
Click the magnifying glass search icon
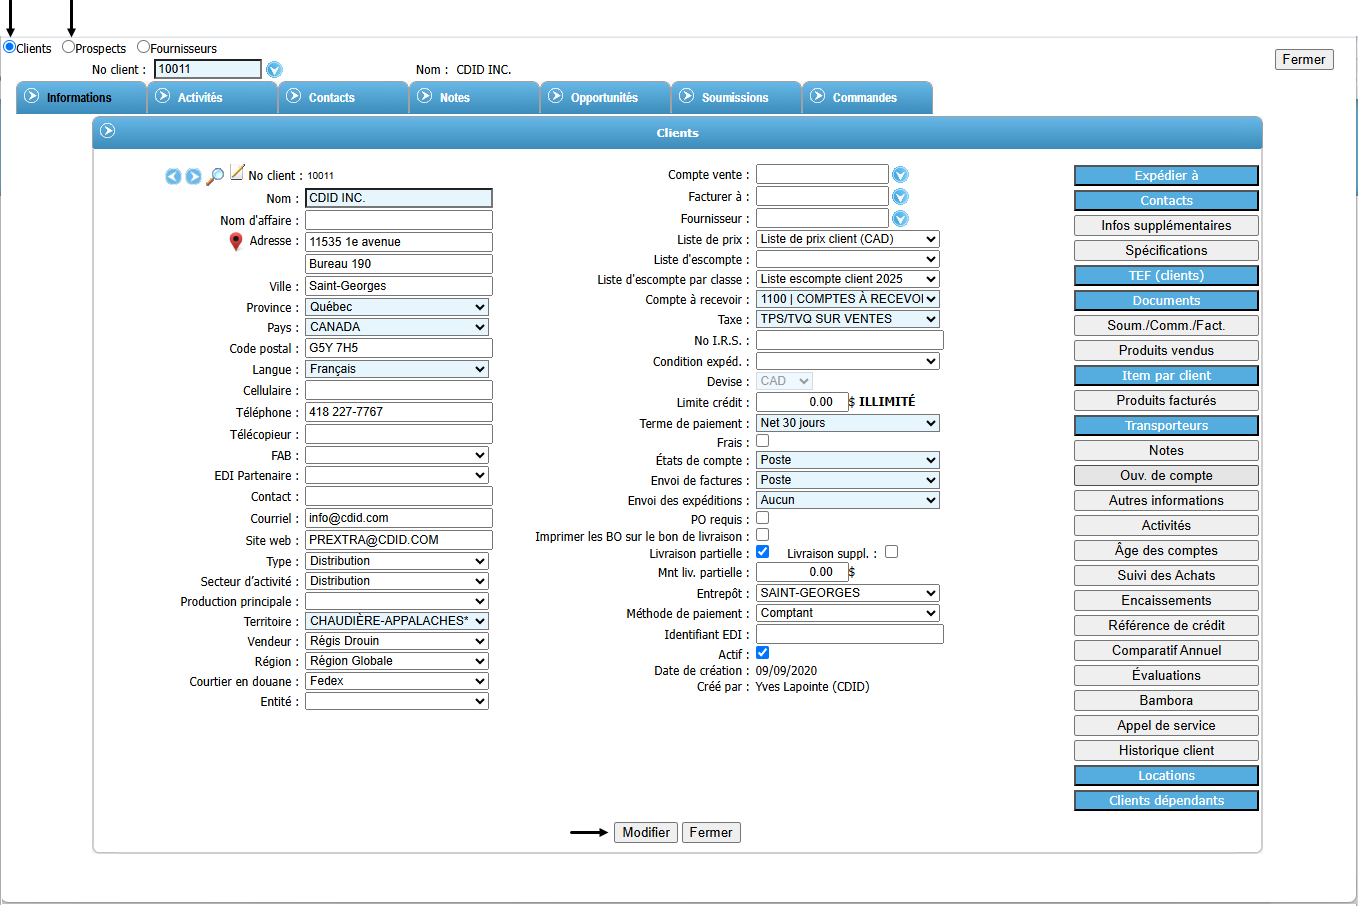click(215, 177)
